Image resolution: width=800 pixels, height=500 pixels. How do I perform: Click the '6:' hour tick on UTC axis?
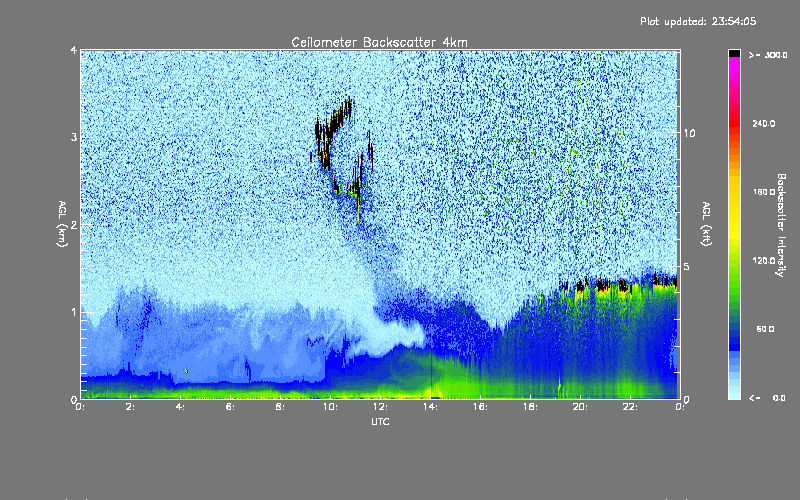(231, 407)
